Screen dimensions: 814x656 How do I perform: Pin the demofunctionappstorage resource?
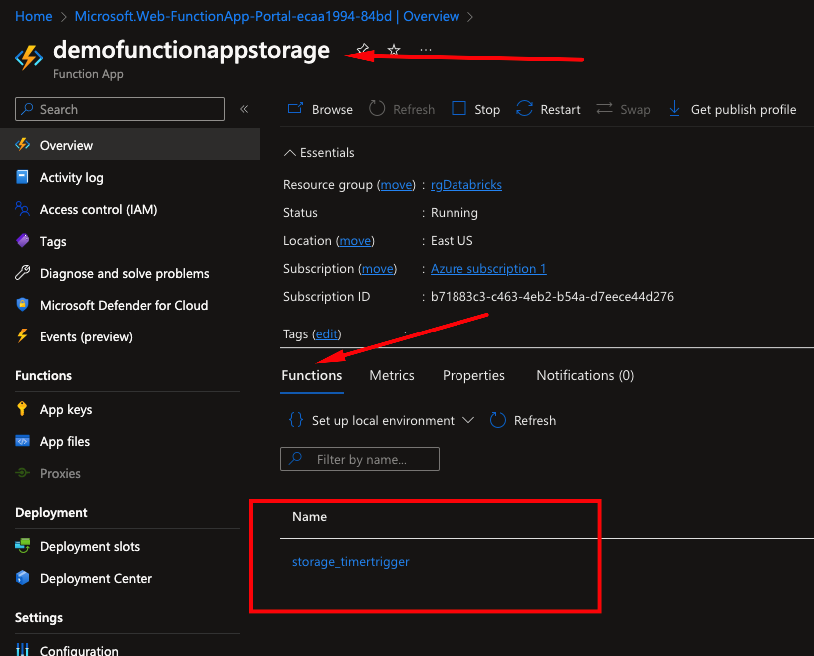(363, 50)
